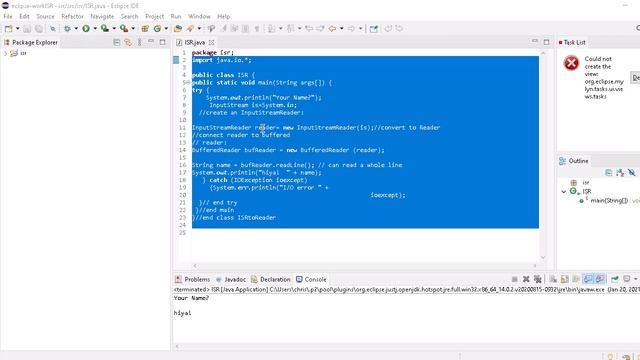Select the Package Explorer tab
This screenshot has width=640, height=360.
pyautogui.click(x=31, y=42)
